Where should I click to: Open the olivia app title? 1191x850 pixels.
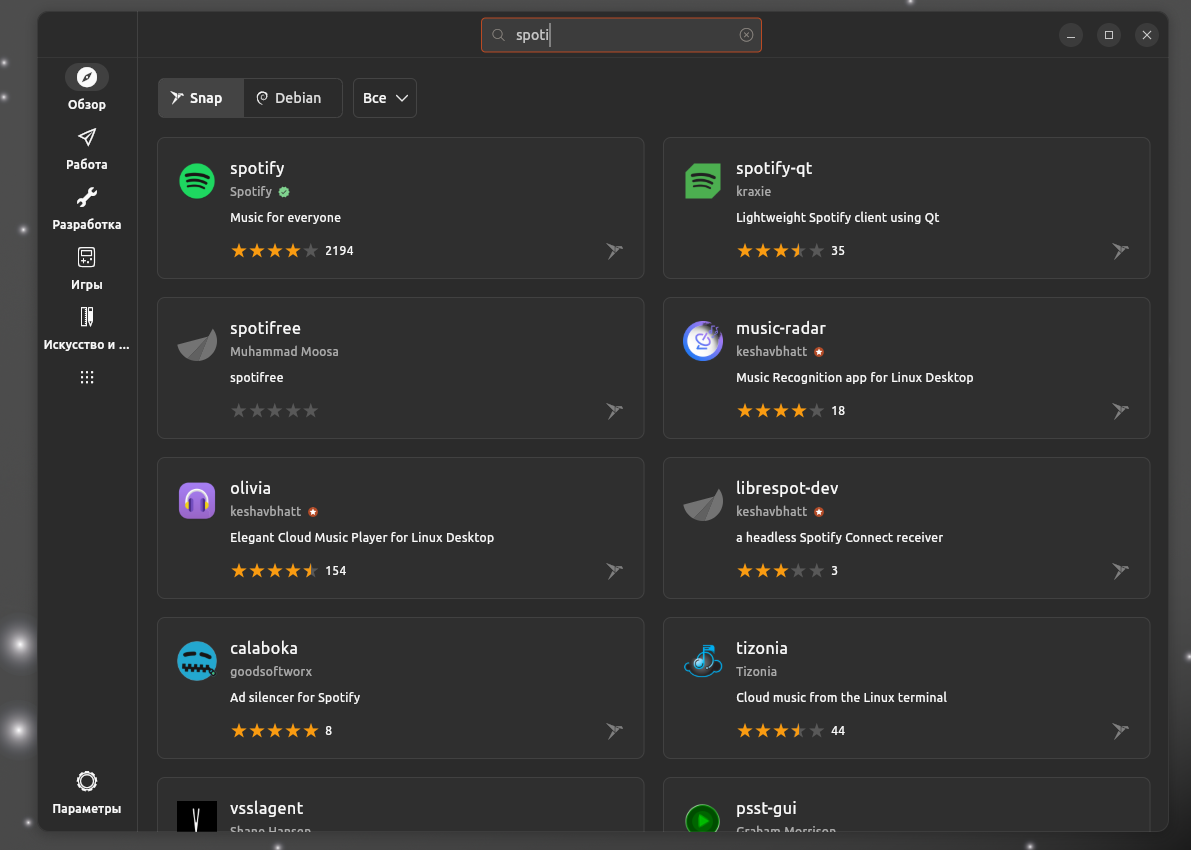[250, 488]
